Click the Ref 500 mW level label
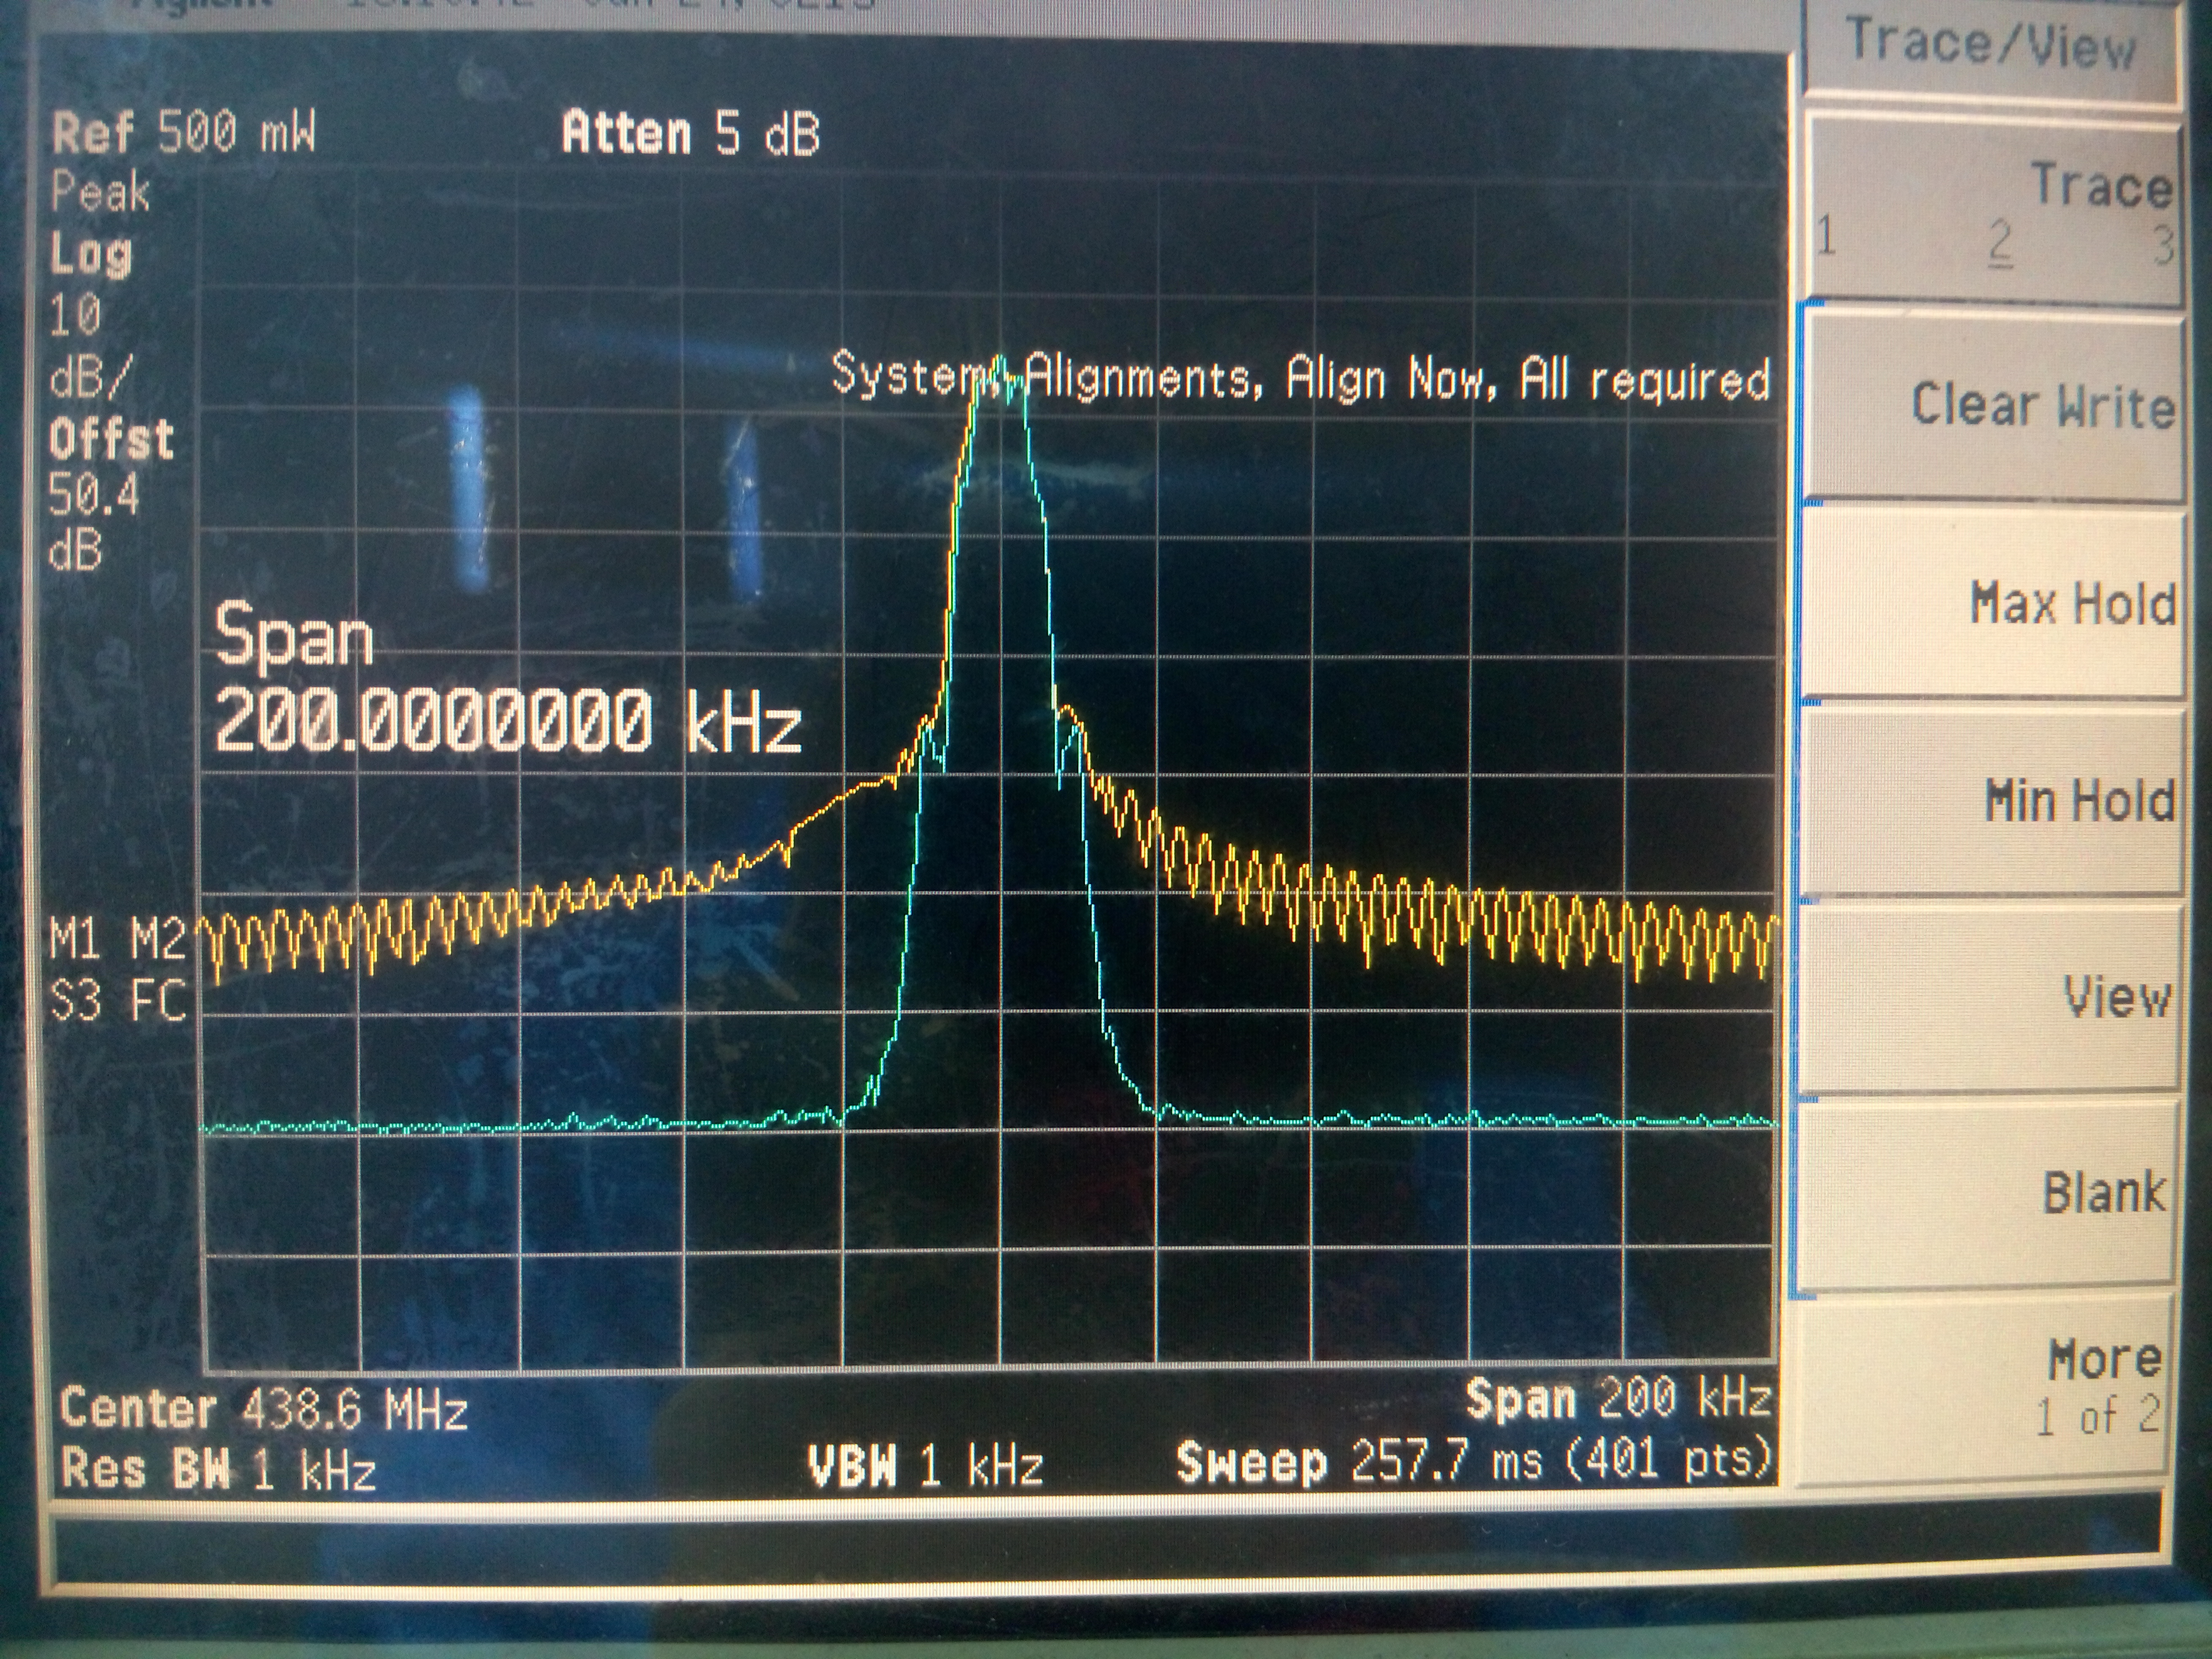Viewport: 2212px width, 1659px height. pyautogui.click(x=184, y=132)
